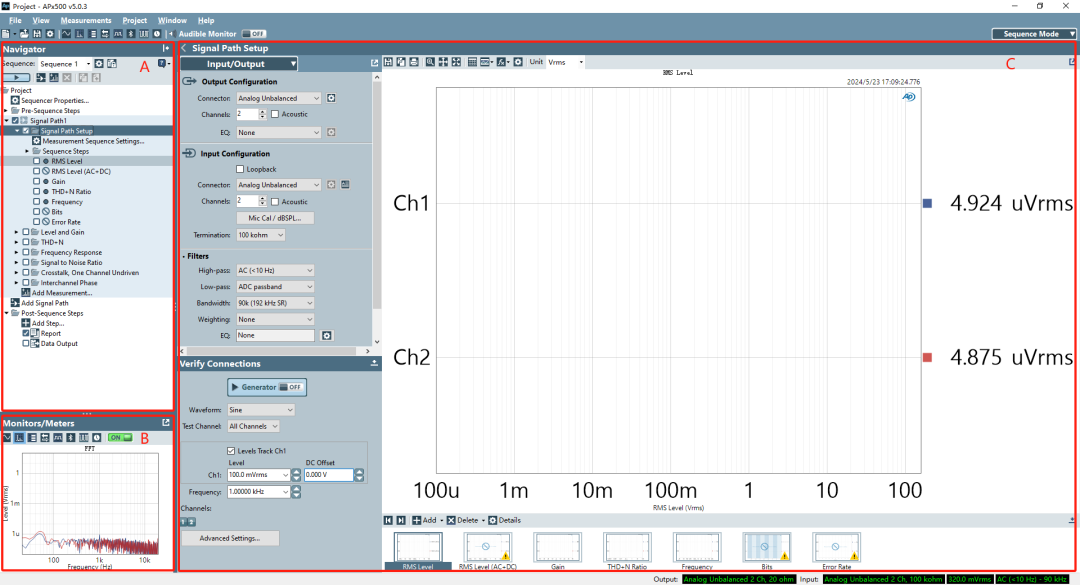
Task: Select the THD+N Ratio measurement thumbnail
Action: point(627,545)
